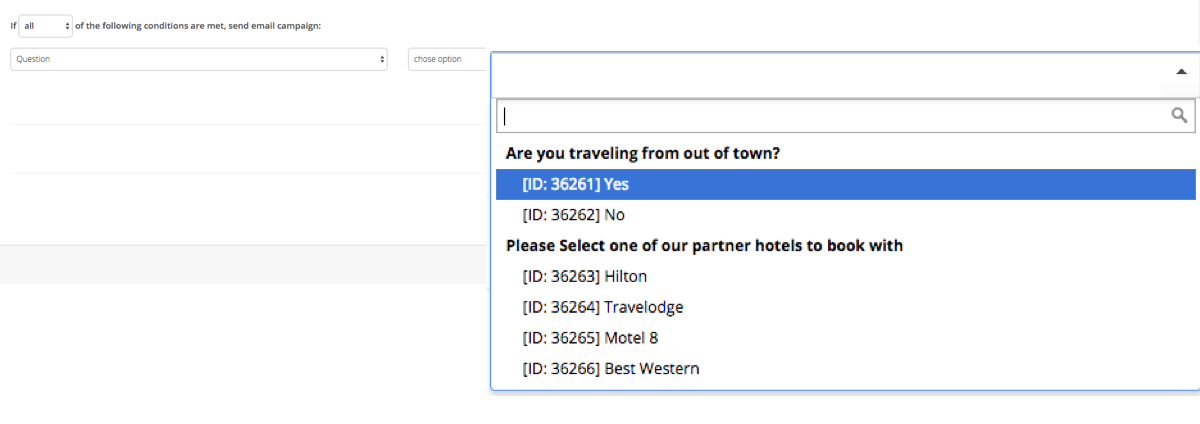Choose the '[ID: 36264] Travelodge' option
Screen dimensions: 1200x424
[x=602, y=307]
